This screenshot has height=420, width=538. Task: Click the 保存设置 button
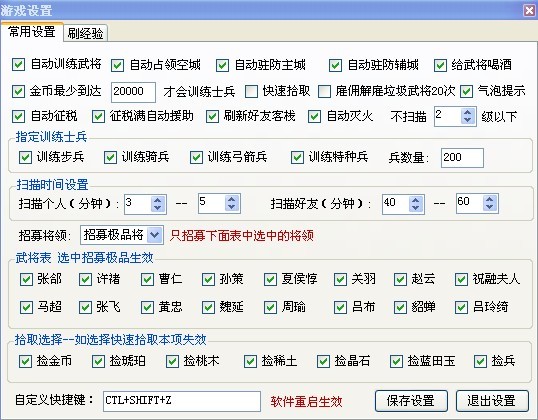(x=411, y=400)
